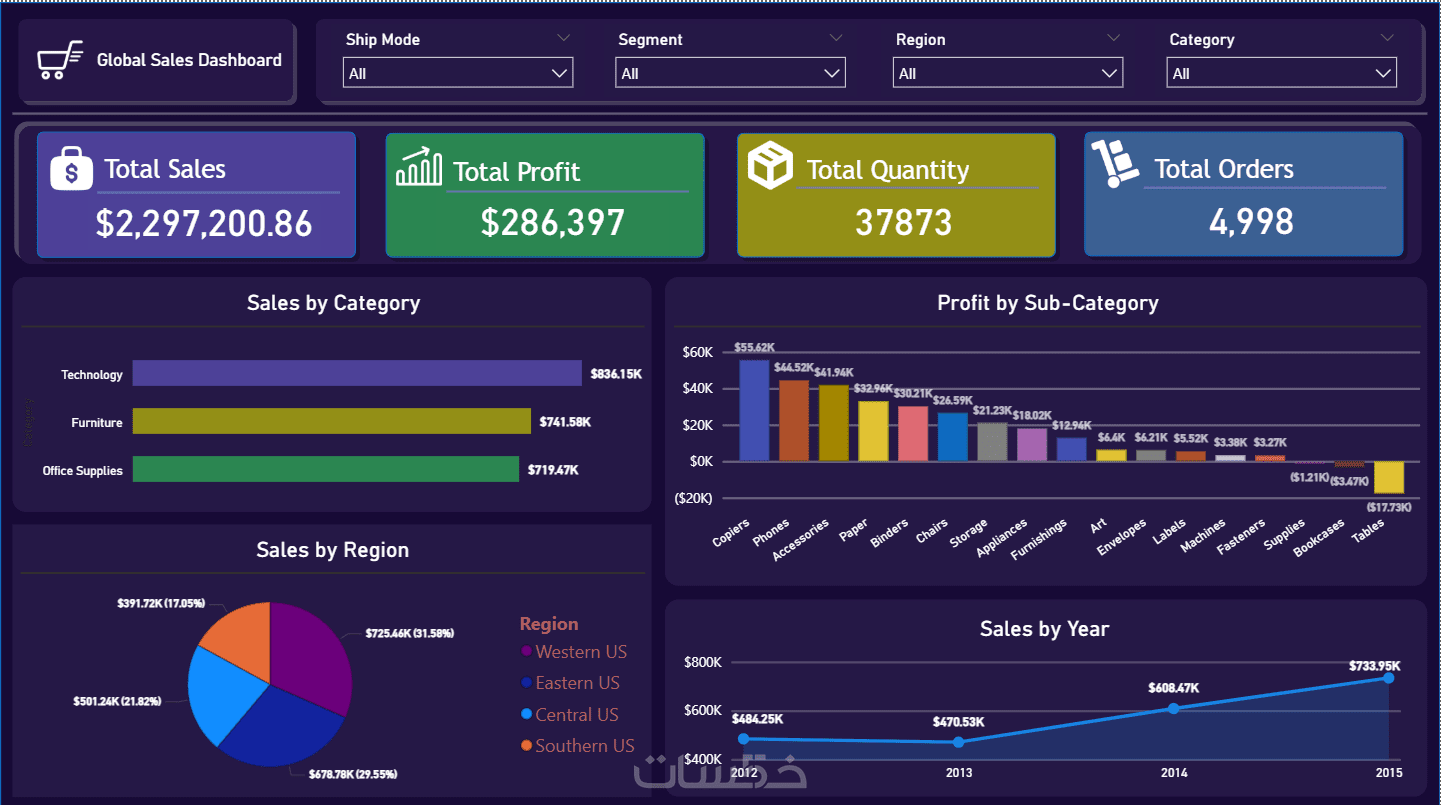The height and width of the screenshot is (805, 1441).
Task: Select the Furniture bar in Sales by Category
Action: coord(332,421)
